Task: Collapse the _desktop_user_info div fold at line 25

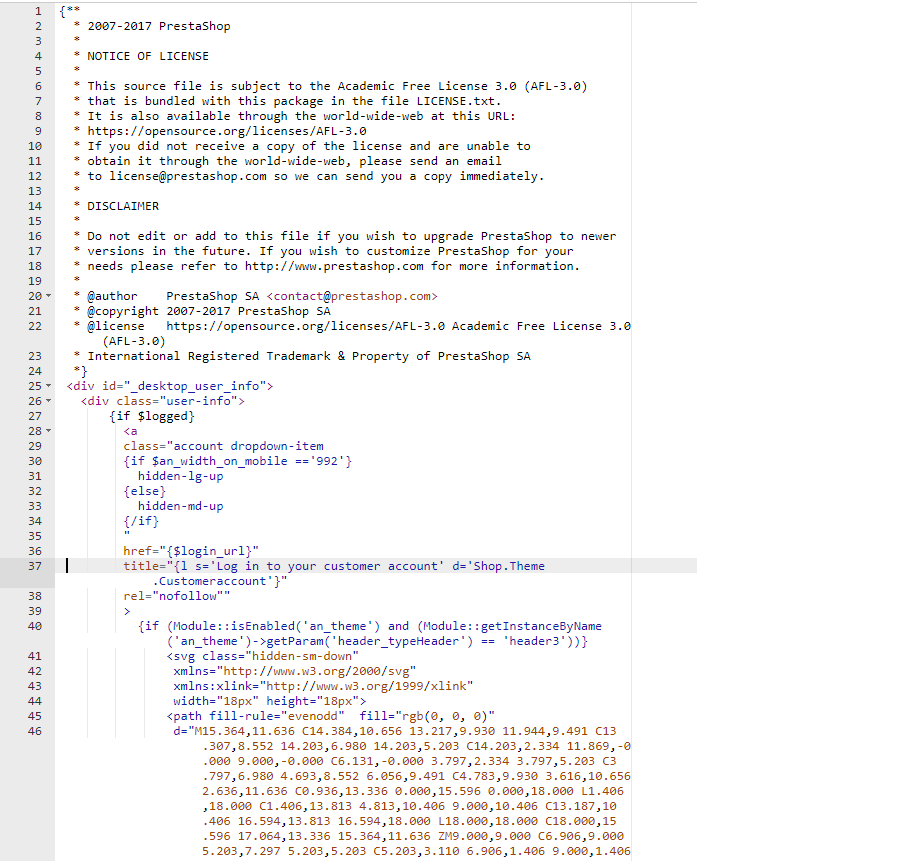Action: pyautogui.click(x=49, y=386)
